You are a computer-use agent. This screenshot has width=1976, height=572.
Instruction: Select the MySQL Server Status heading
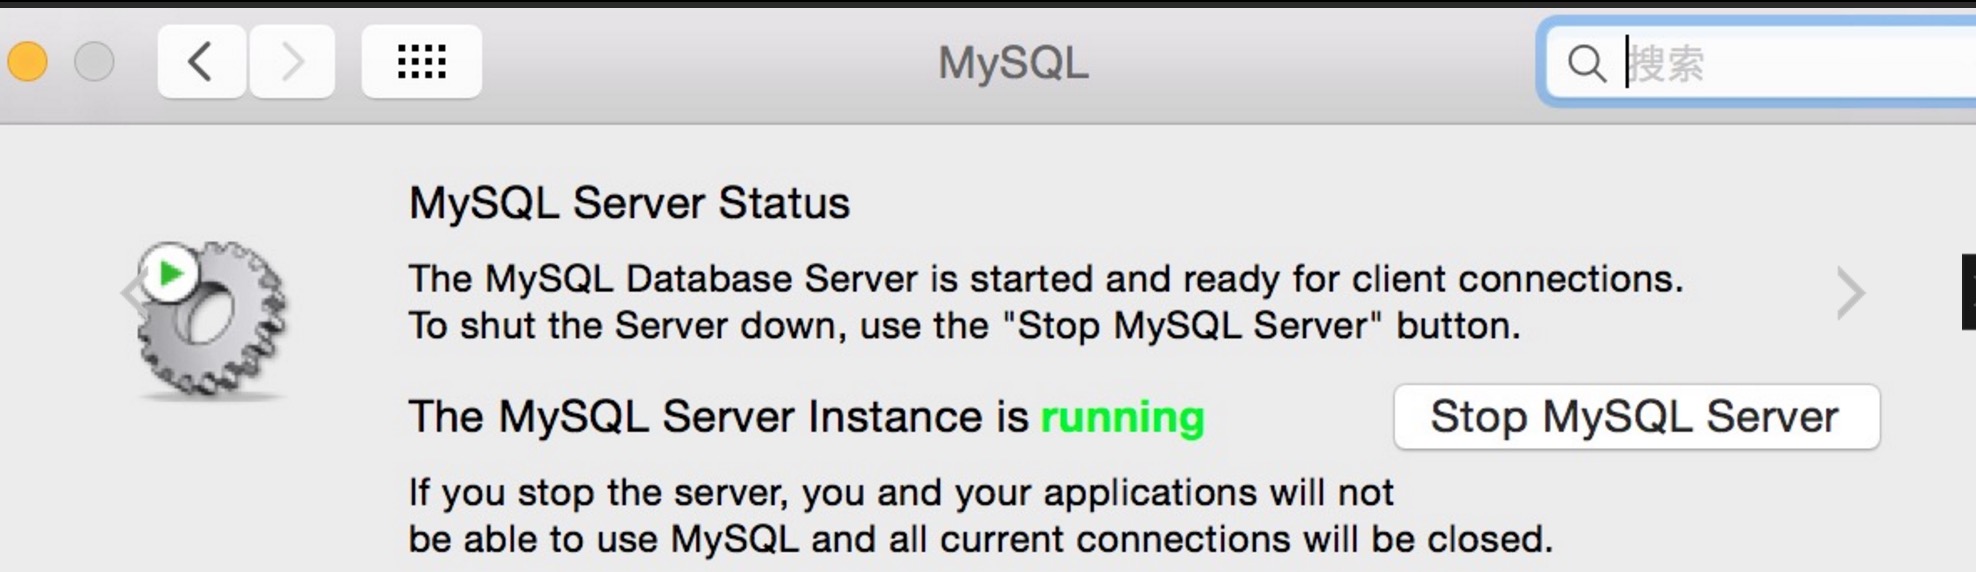click(x=629, y=203)
